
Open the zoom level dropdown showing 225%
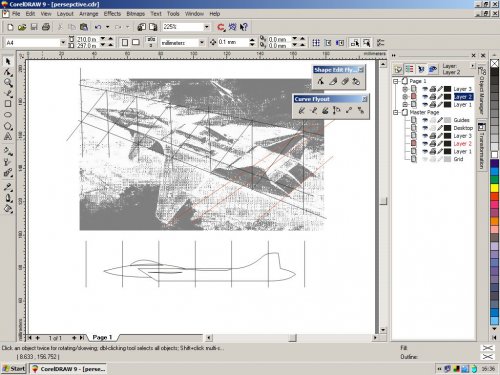[x=207, y=27]
